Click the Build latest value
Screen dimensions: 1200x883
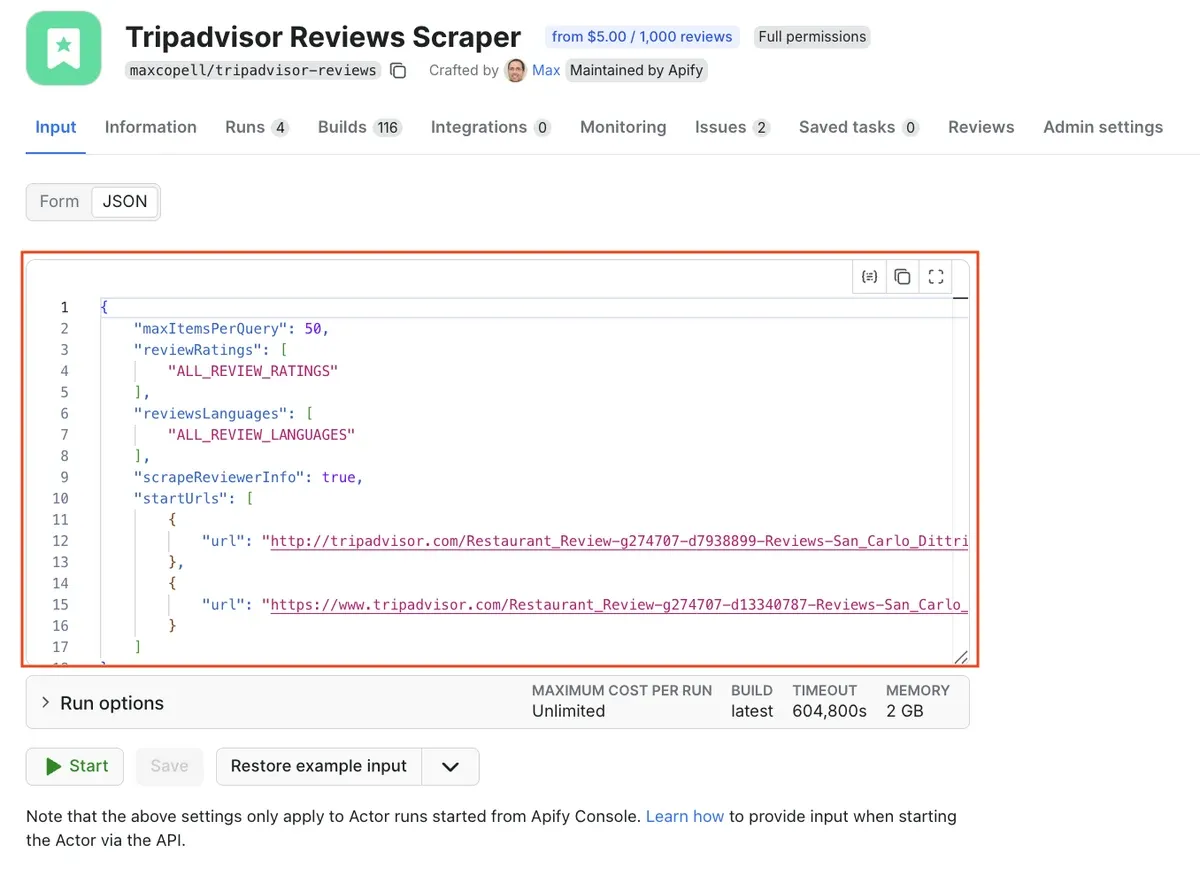(752, 711)
